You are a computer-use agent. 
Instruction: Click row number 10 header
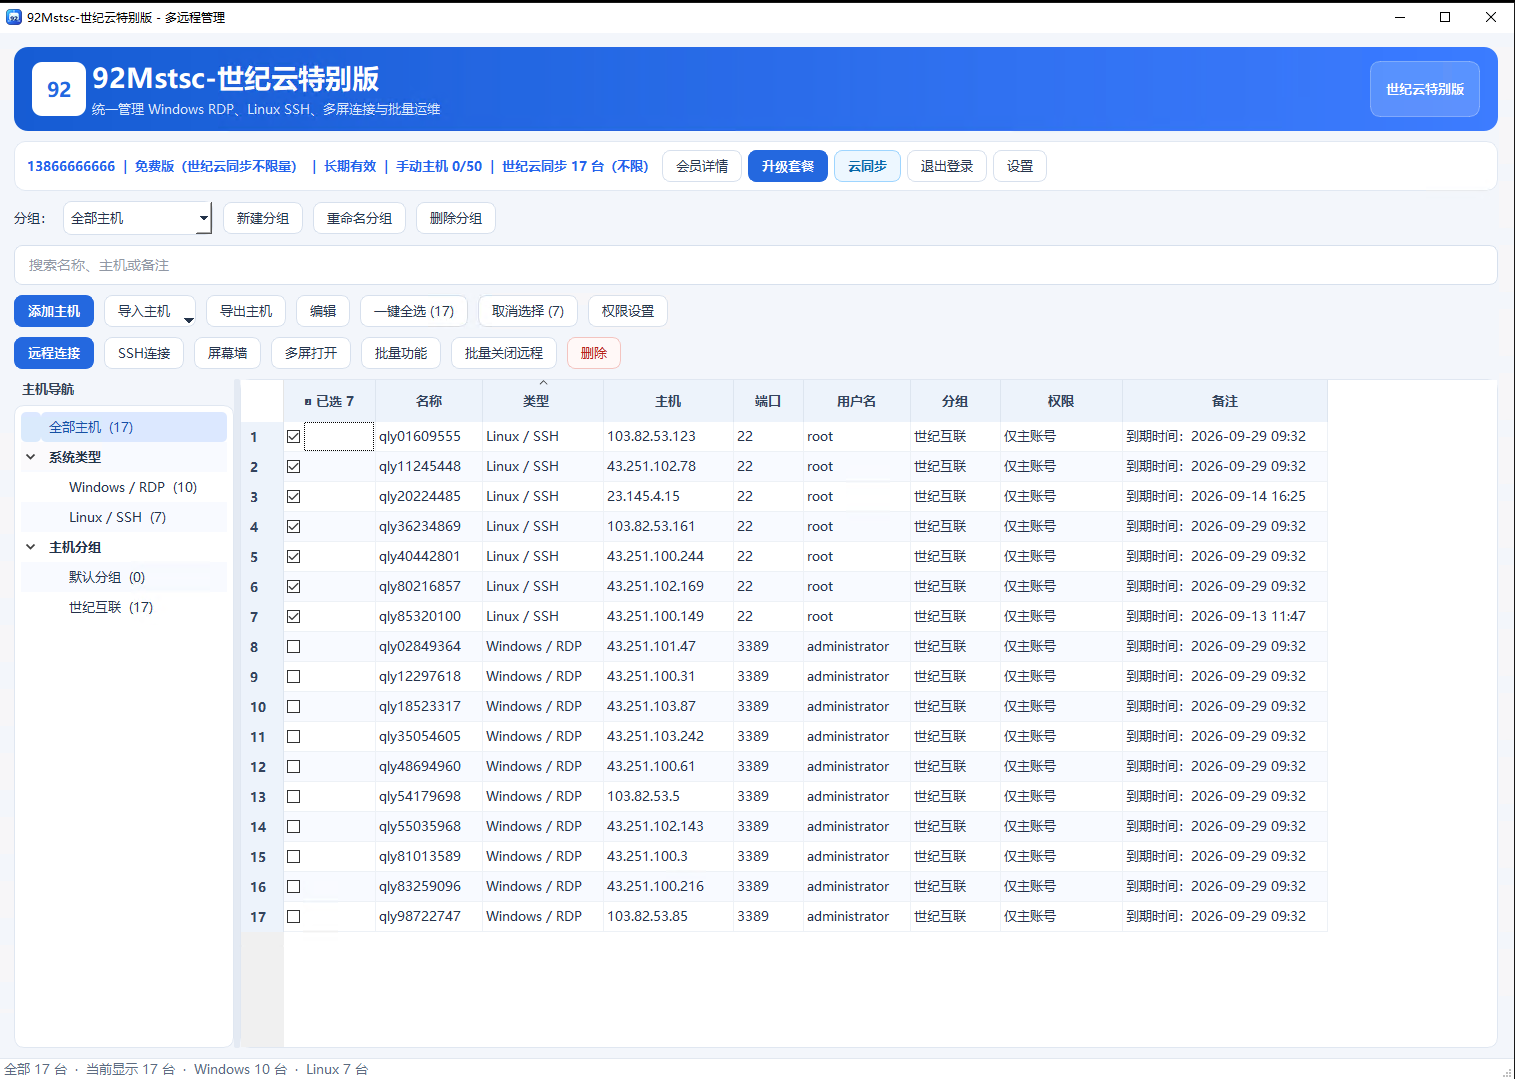pos(262,707)
